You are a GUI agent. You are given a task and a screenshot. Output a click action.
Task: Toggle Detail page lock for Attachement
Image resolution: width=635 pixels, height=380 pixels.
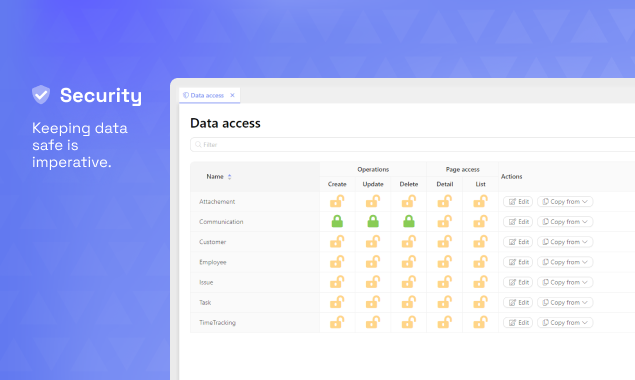[x=445, y=201]
